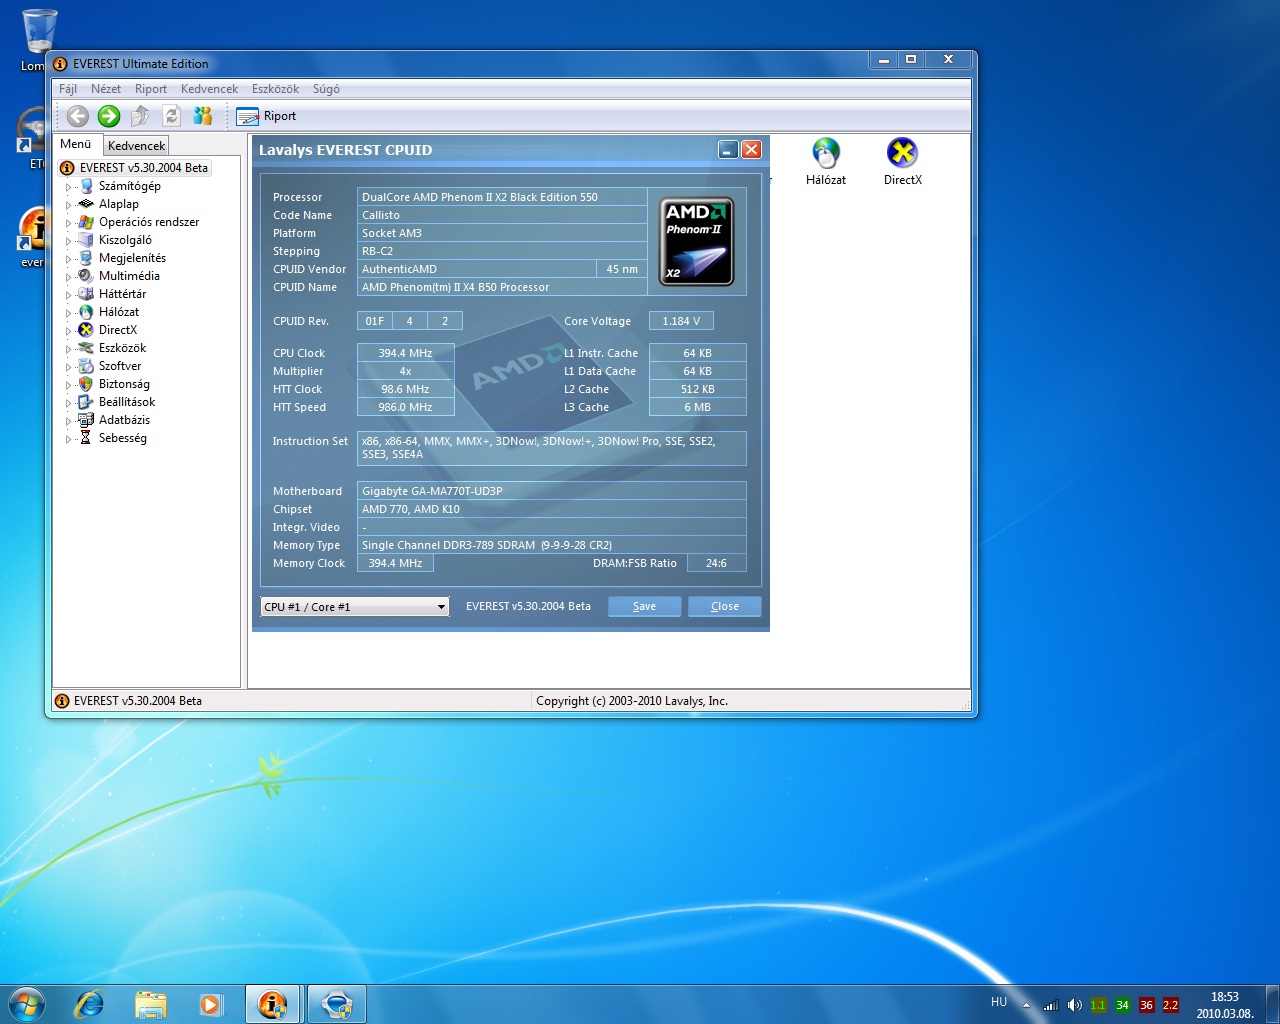The image size is (1280, 1024).
Task: Open the Fájl menu
Action: click(x=68, y=89)
